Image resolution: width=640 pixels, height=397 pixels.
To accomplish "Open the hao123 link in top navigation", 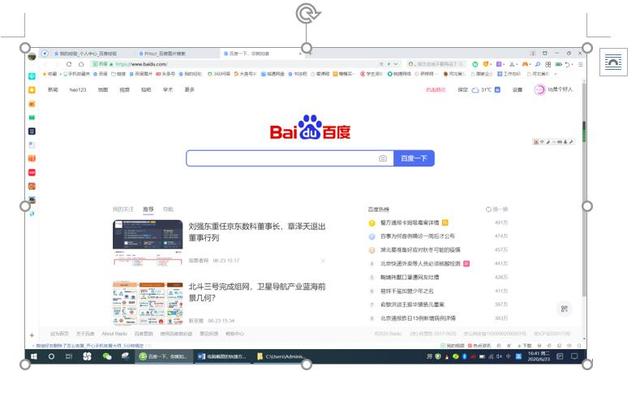I will pyautogui.click(x=78, y=89).
